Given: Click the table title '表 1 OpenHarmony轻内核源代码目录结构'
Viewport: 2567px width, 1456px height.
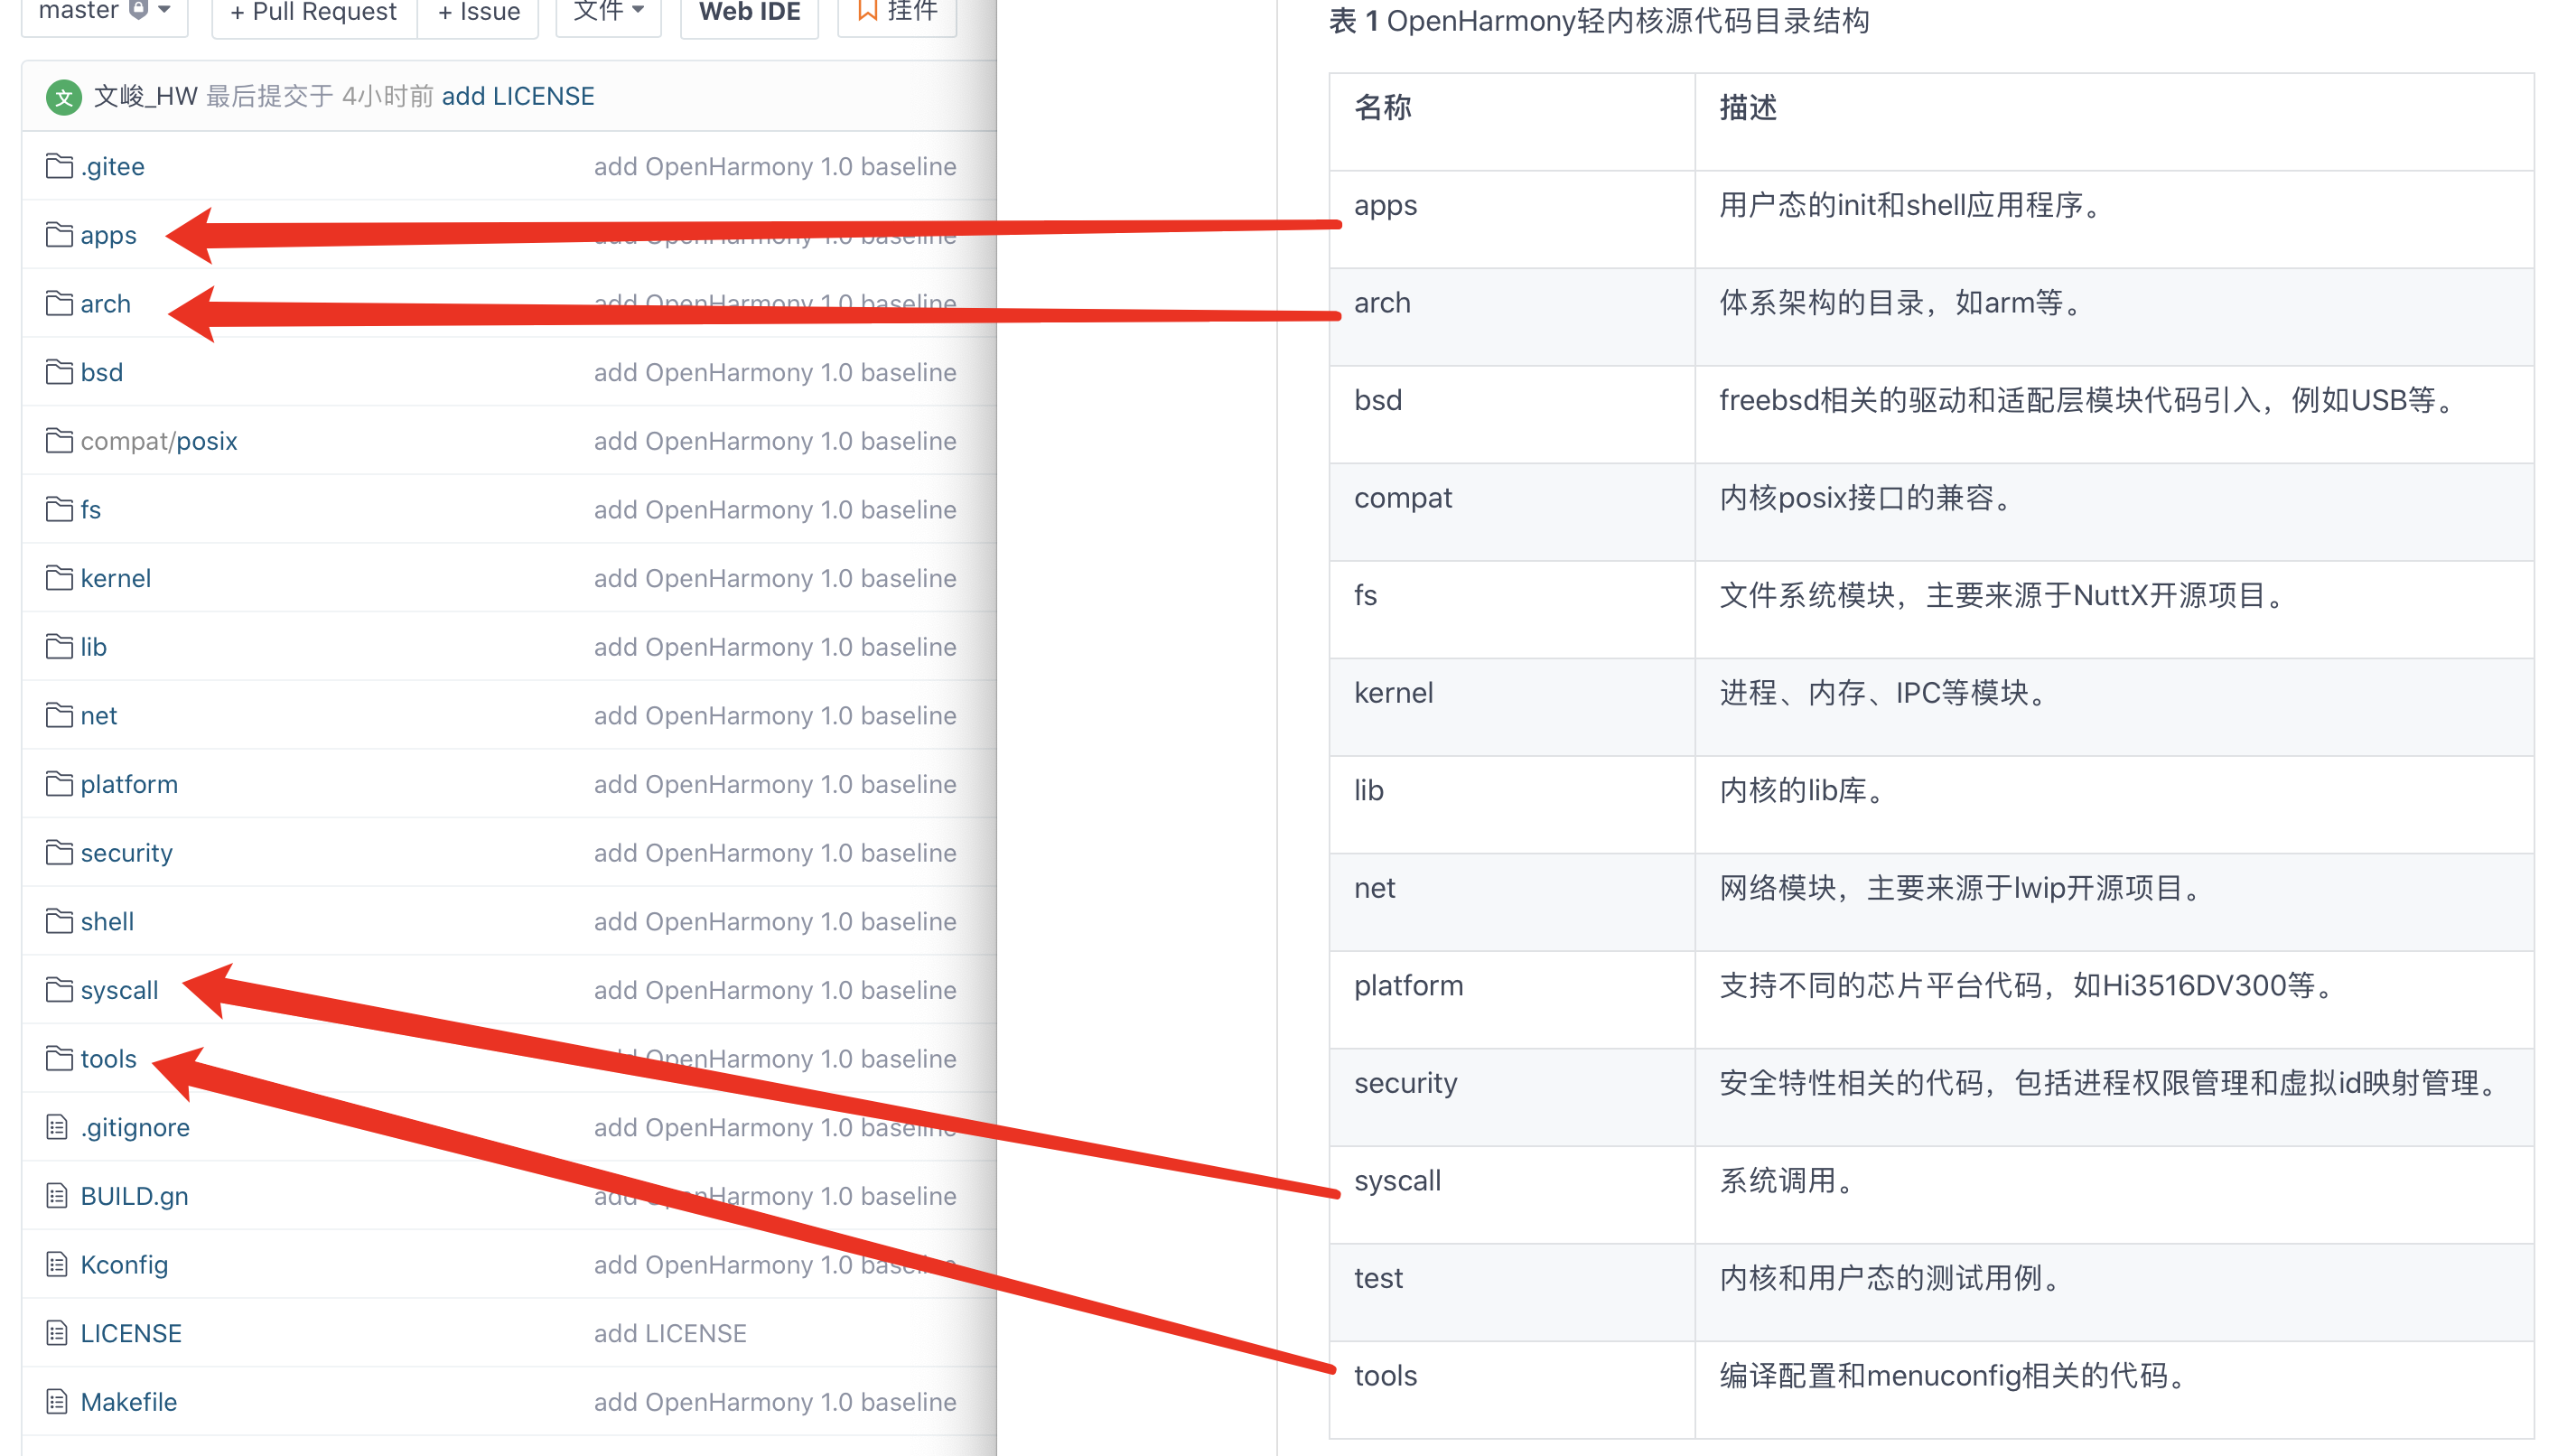Looking at the screenshot, I should pyautogui.click(x=1599, y=20).
